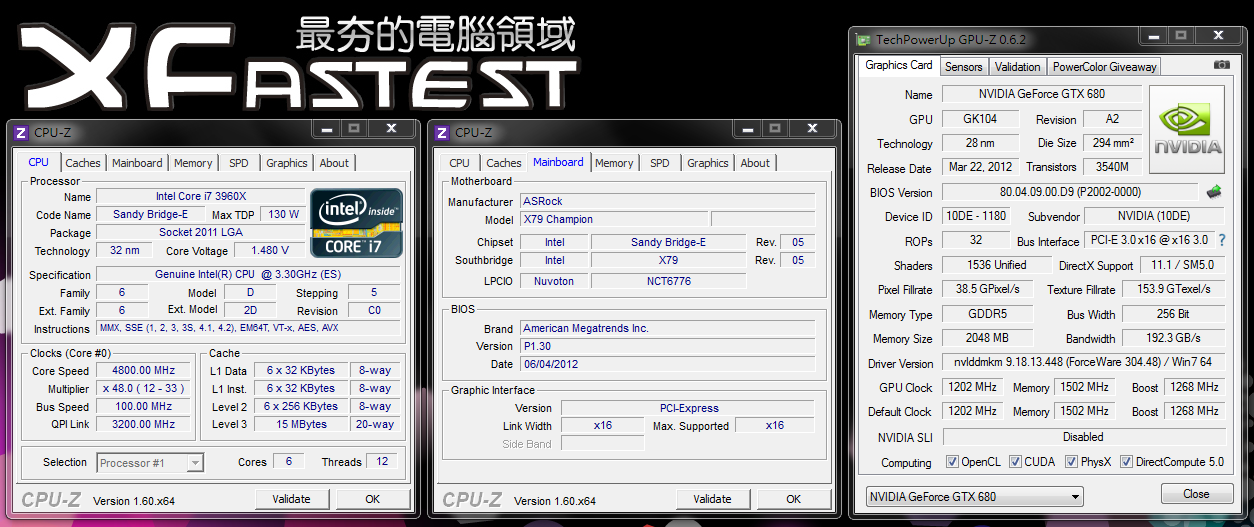Image resolution: width=1254 pixels, height=527 pixels.
Task: Click the American Megatrends Inc. brand field
Action: point(667,328)
